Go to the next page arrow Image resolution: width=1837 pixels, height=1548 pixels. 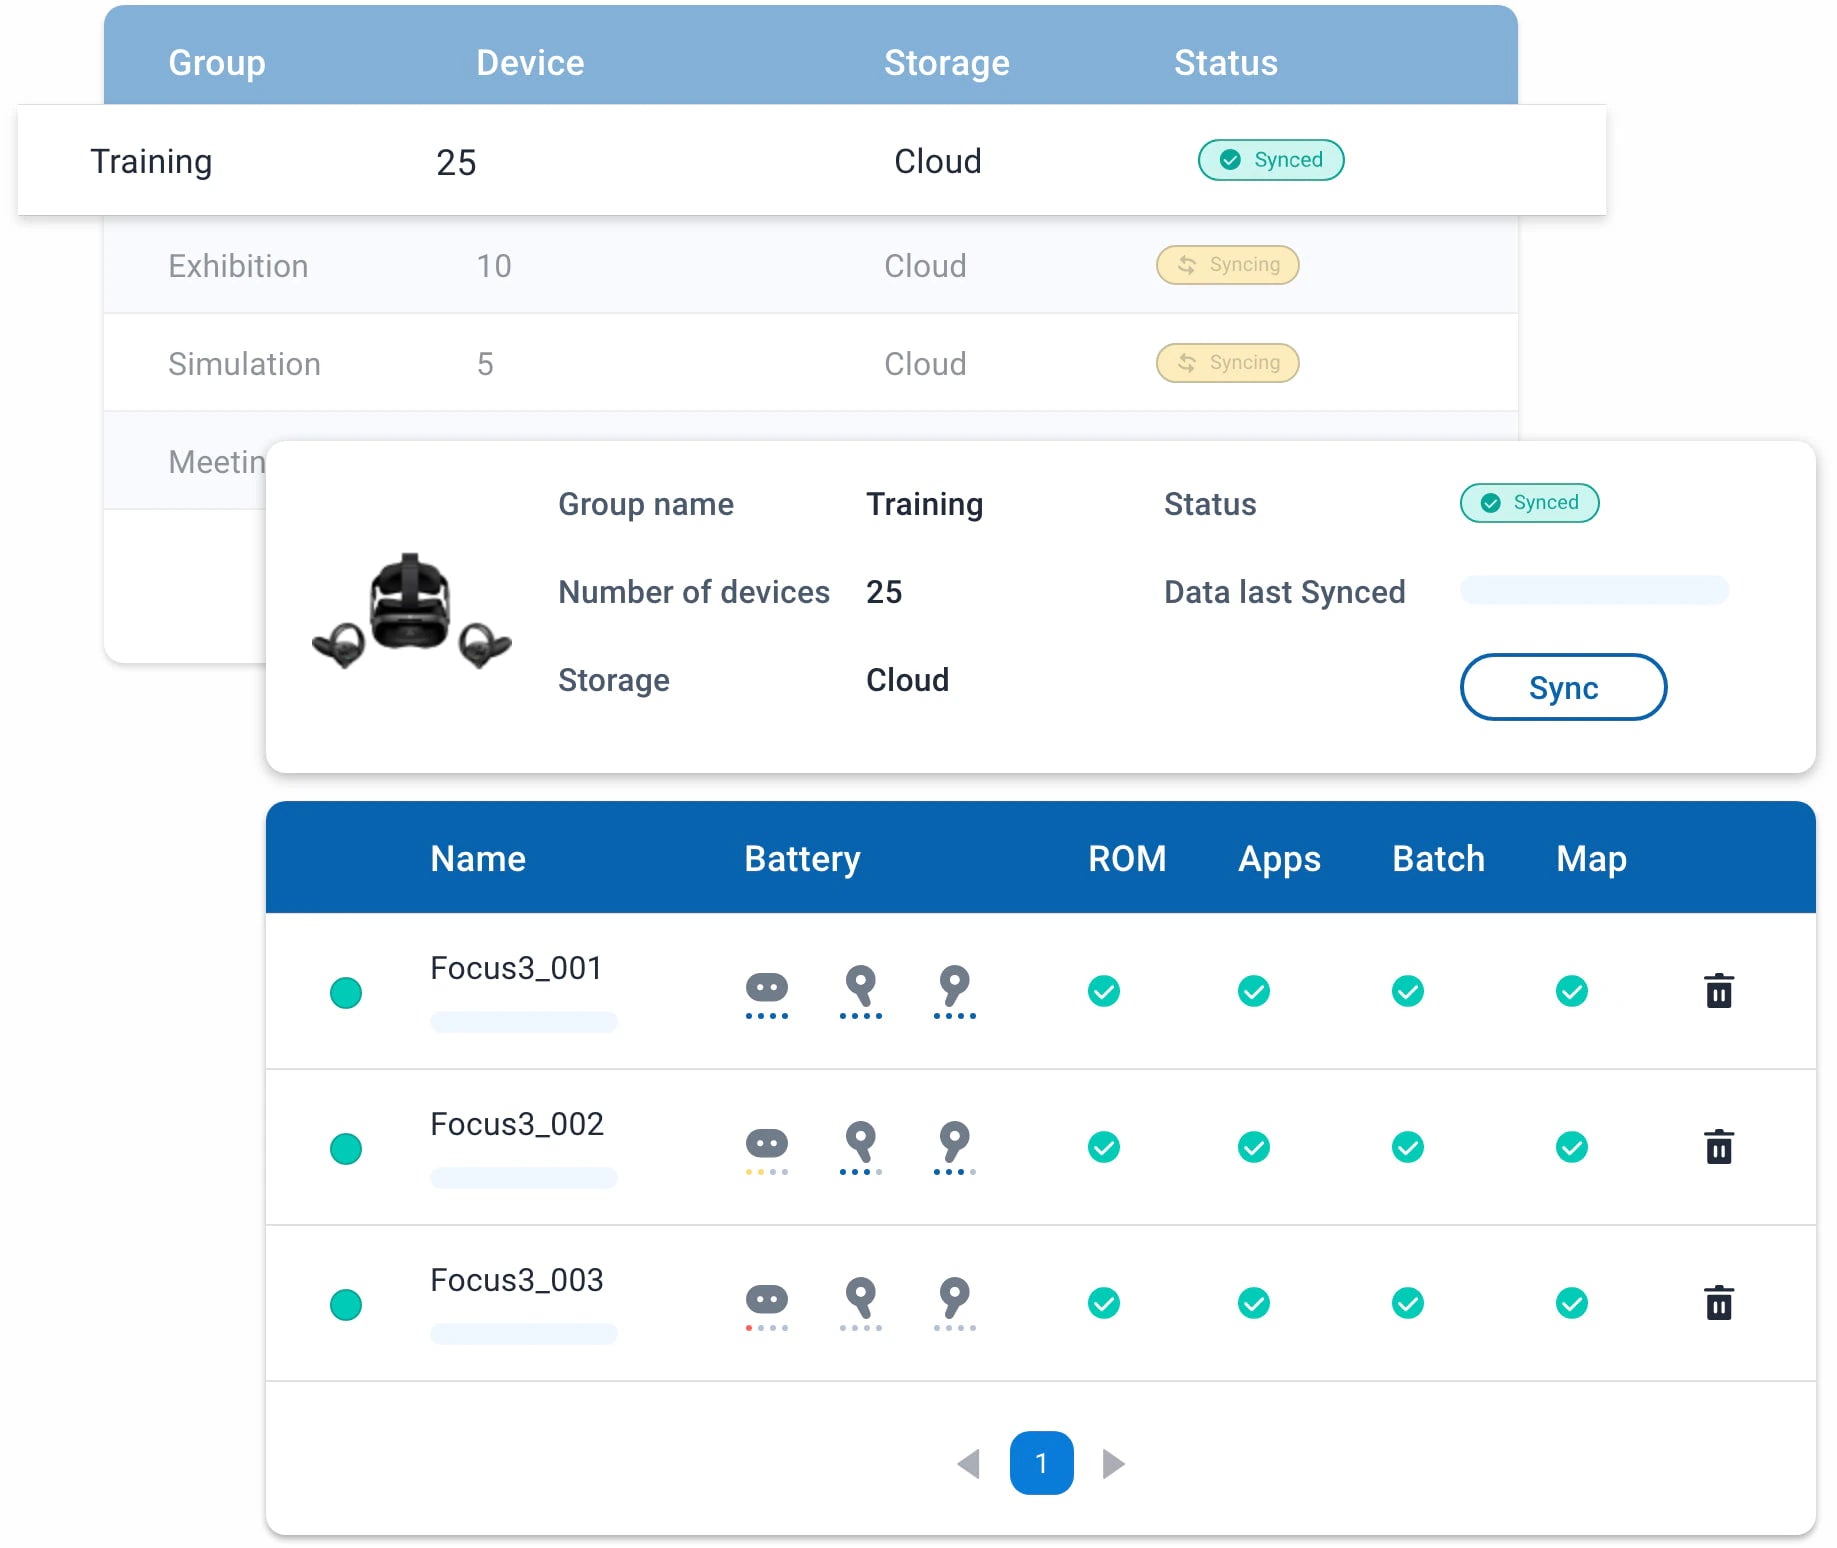pos(1113,1464)
